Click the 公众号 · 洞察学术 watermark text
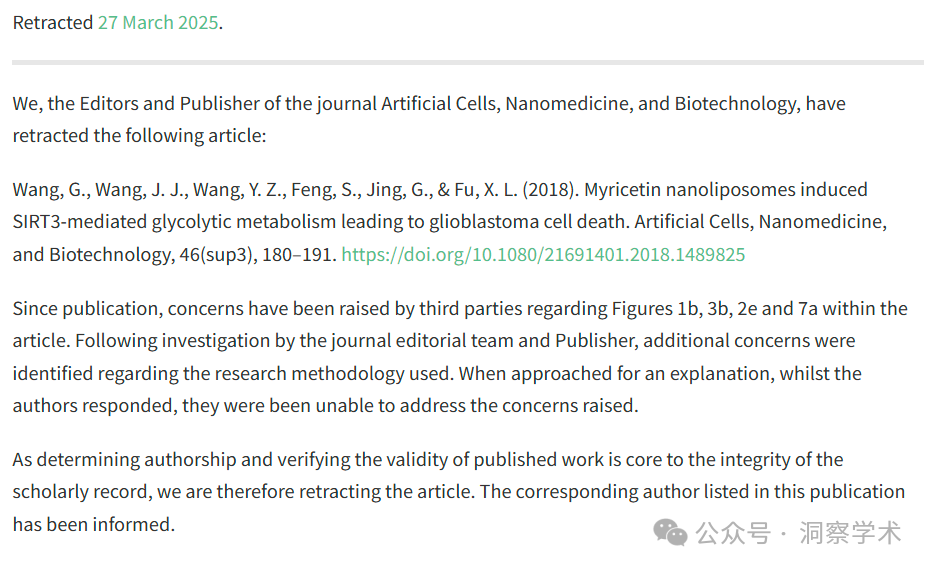This screenshot has width=931, height=570. [x=798, y=533]
